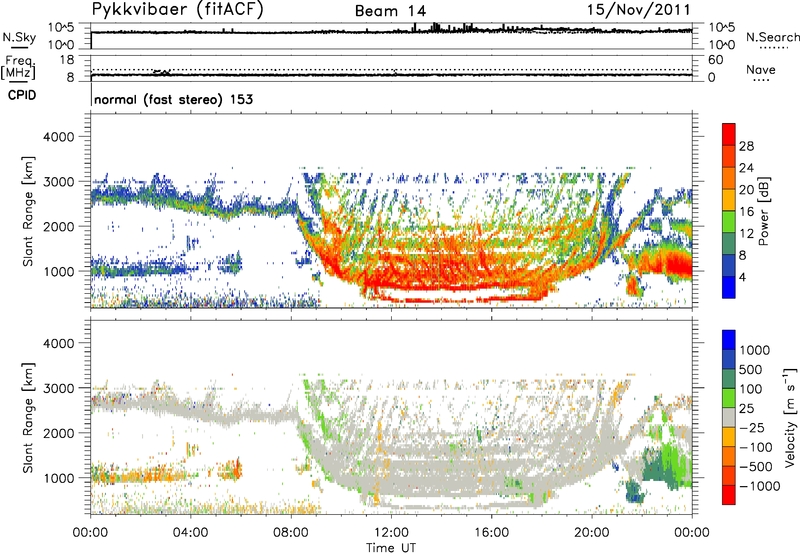Screen dimensions: 800x554
Task: Click the 'N.Search' legend label
Action: point(773,37)
